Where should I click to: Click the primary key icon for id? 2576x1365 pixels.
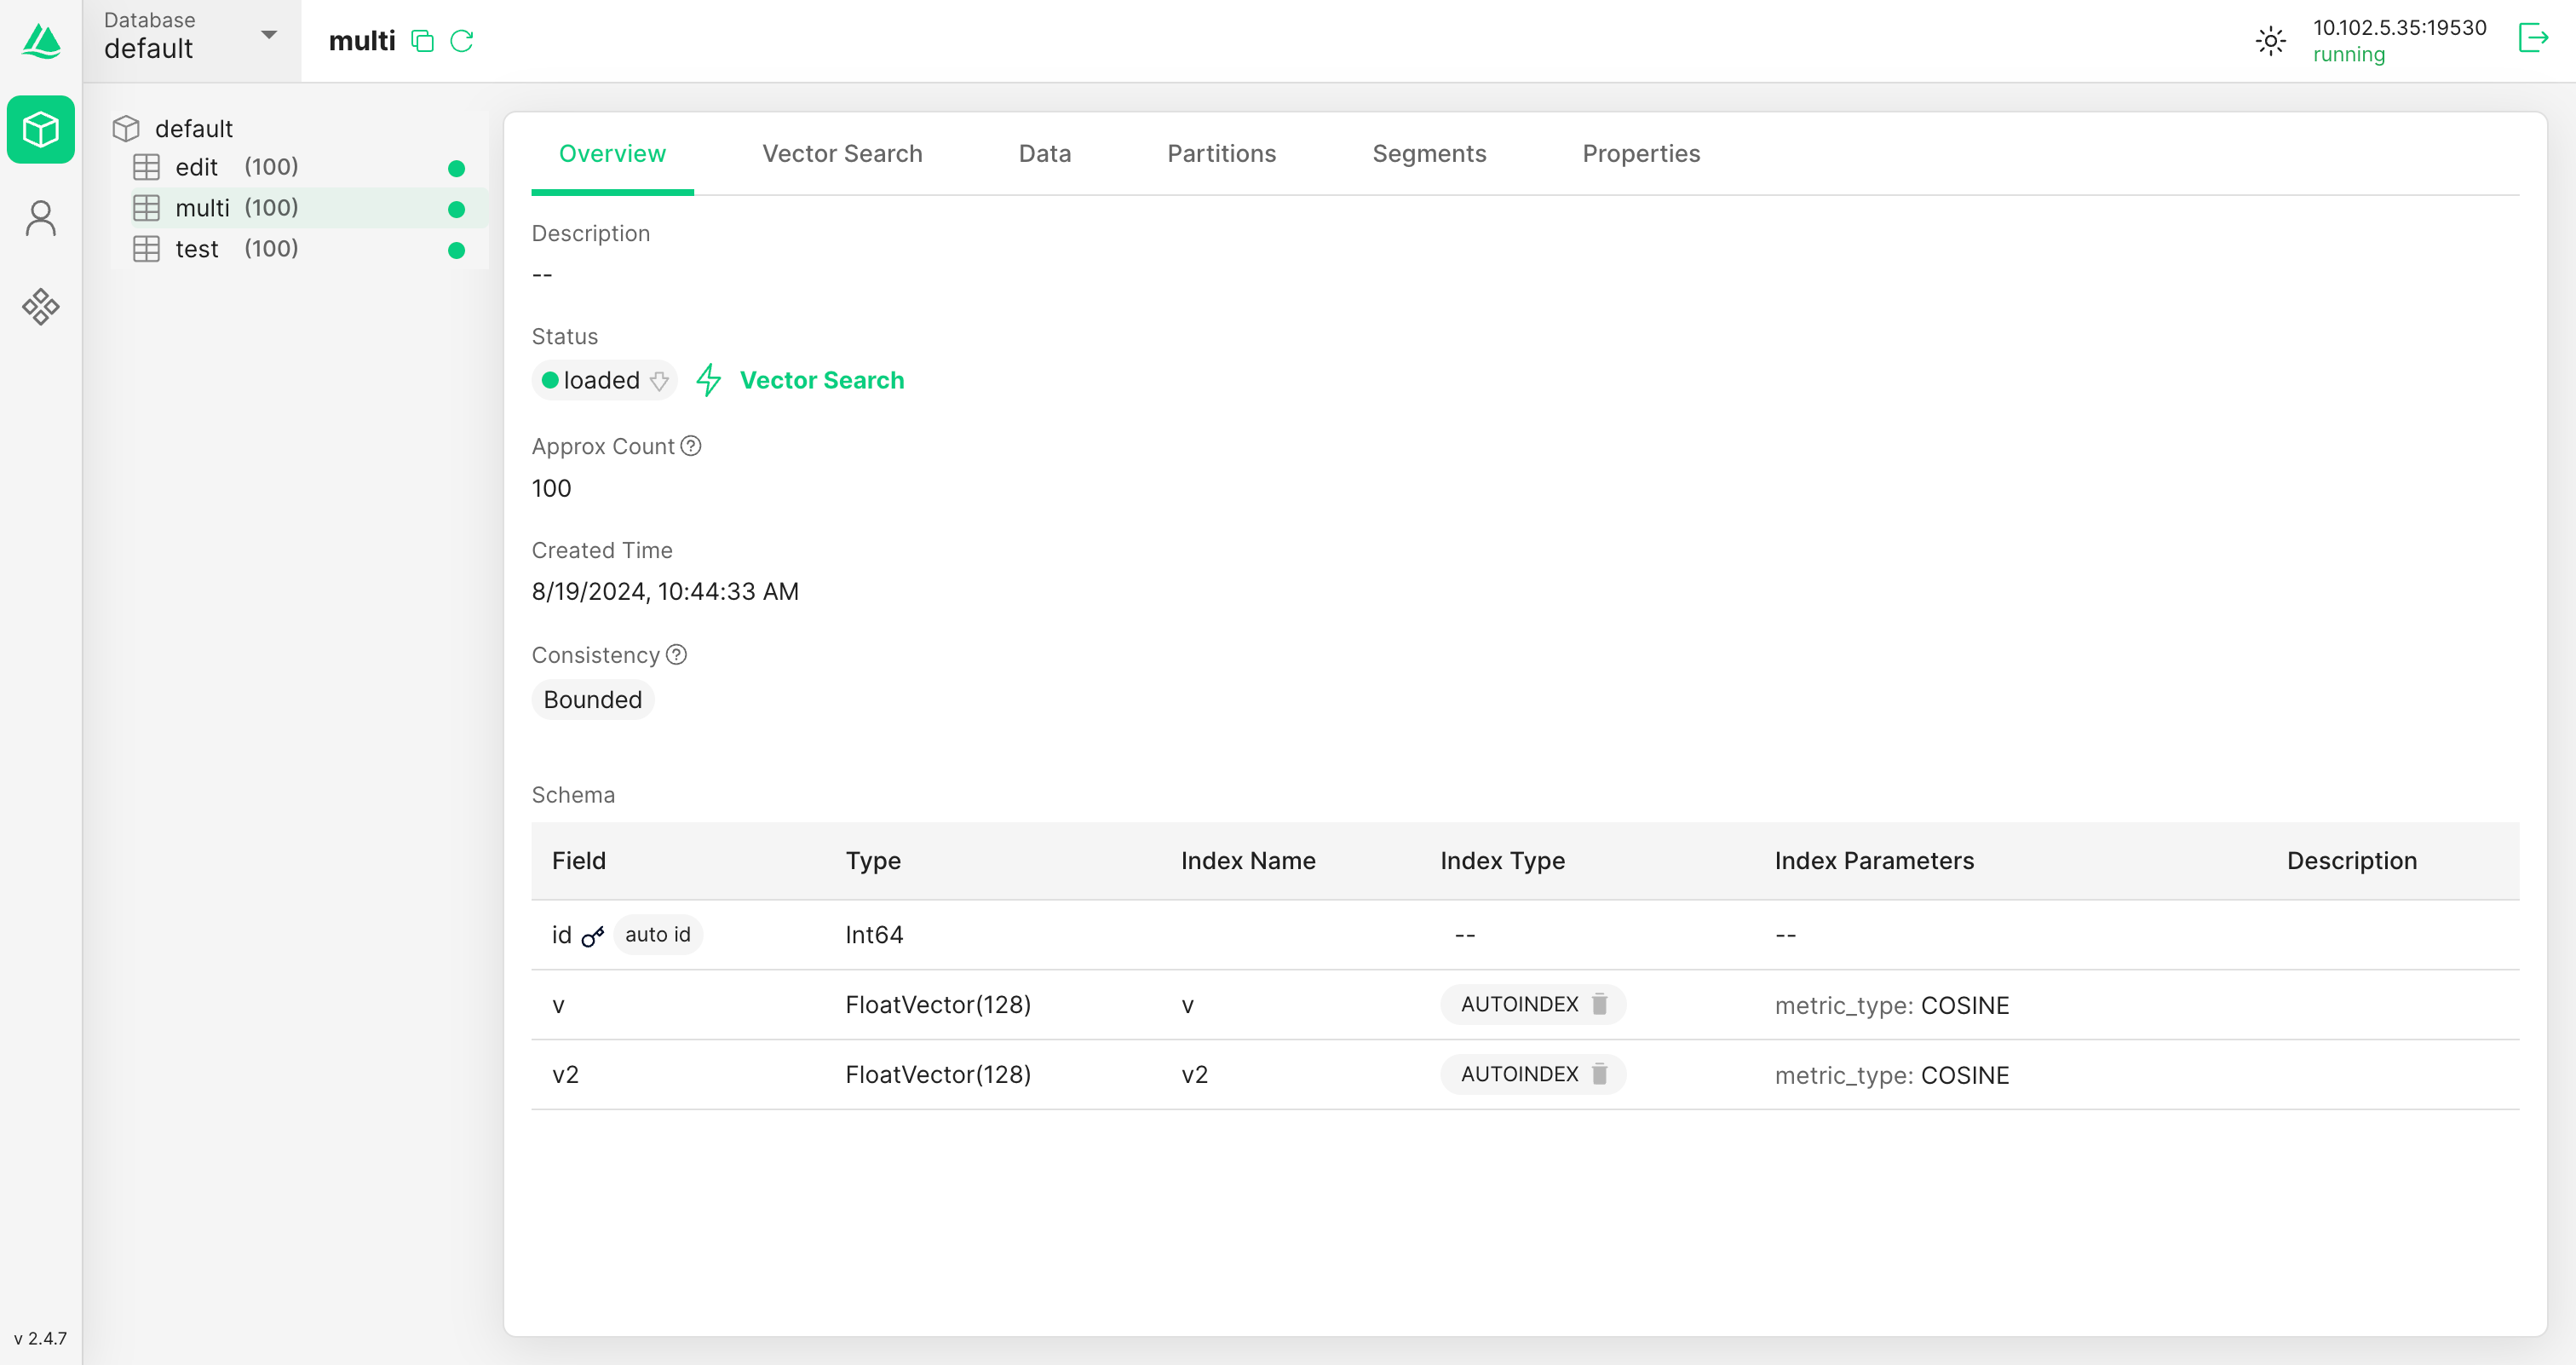click(x=593, y=936)
